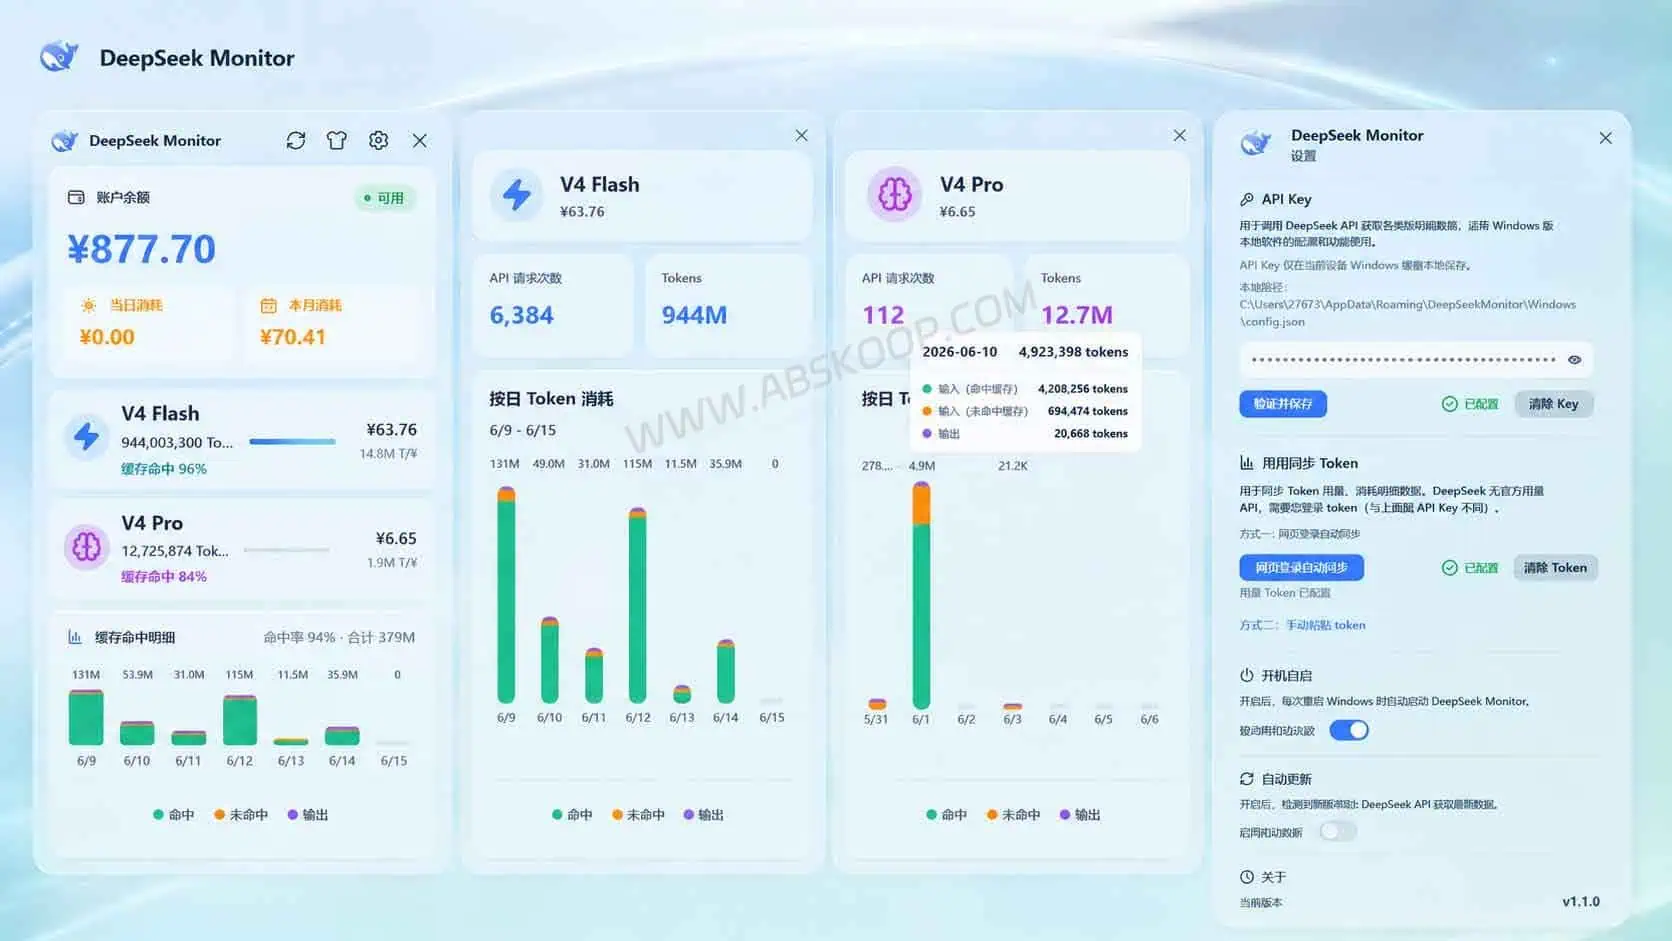Click the v1.1.0 version number

(1581, 902)
